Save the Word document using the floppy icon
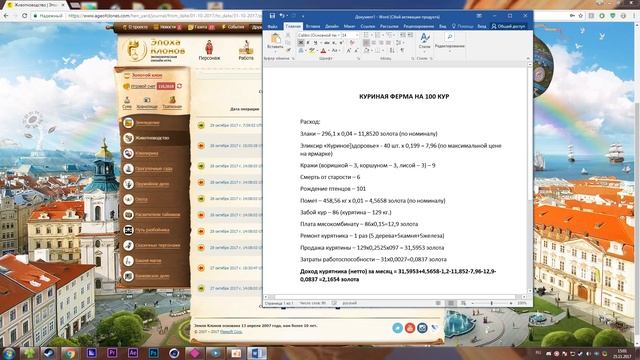 coord(272,16)
